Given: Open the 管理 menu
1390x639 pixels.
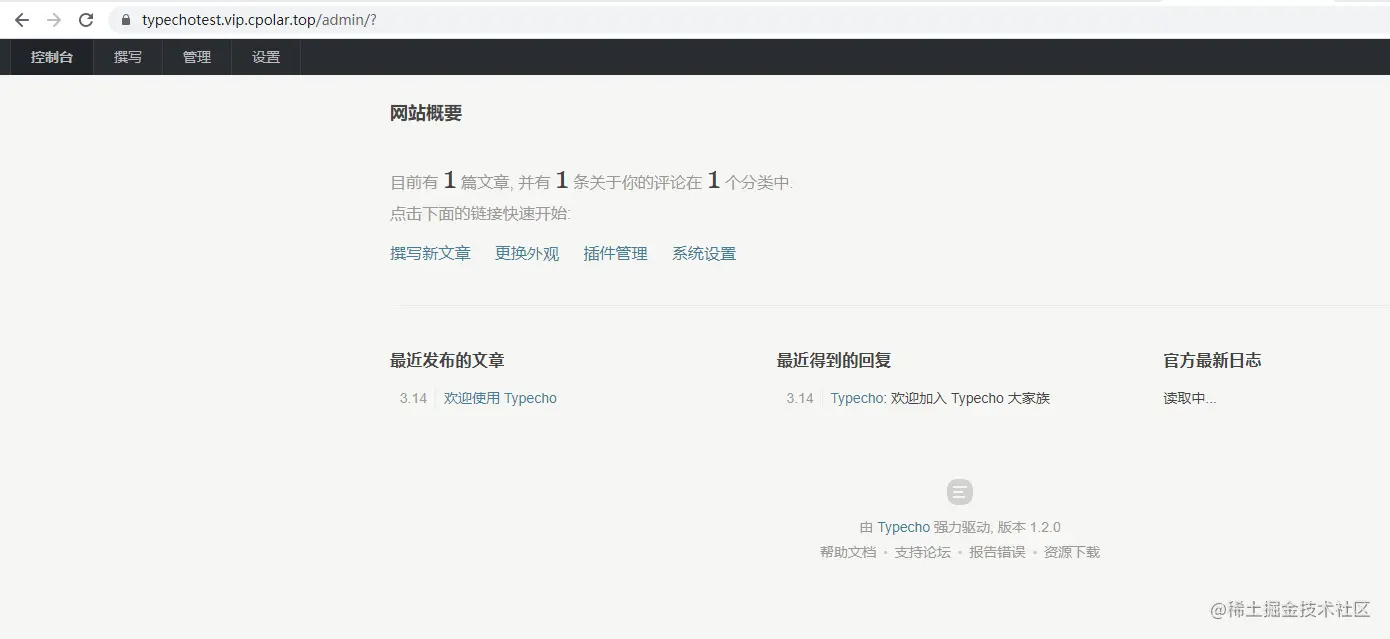Looking at the screenshot, I should pos(197,57).
